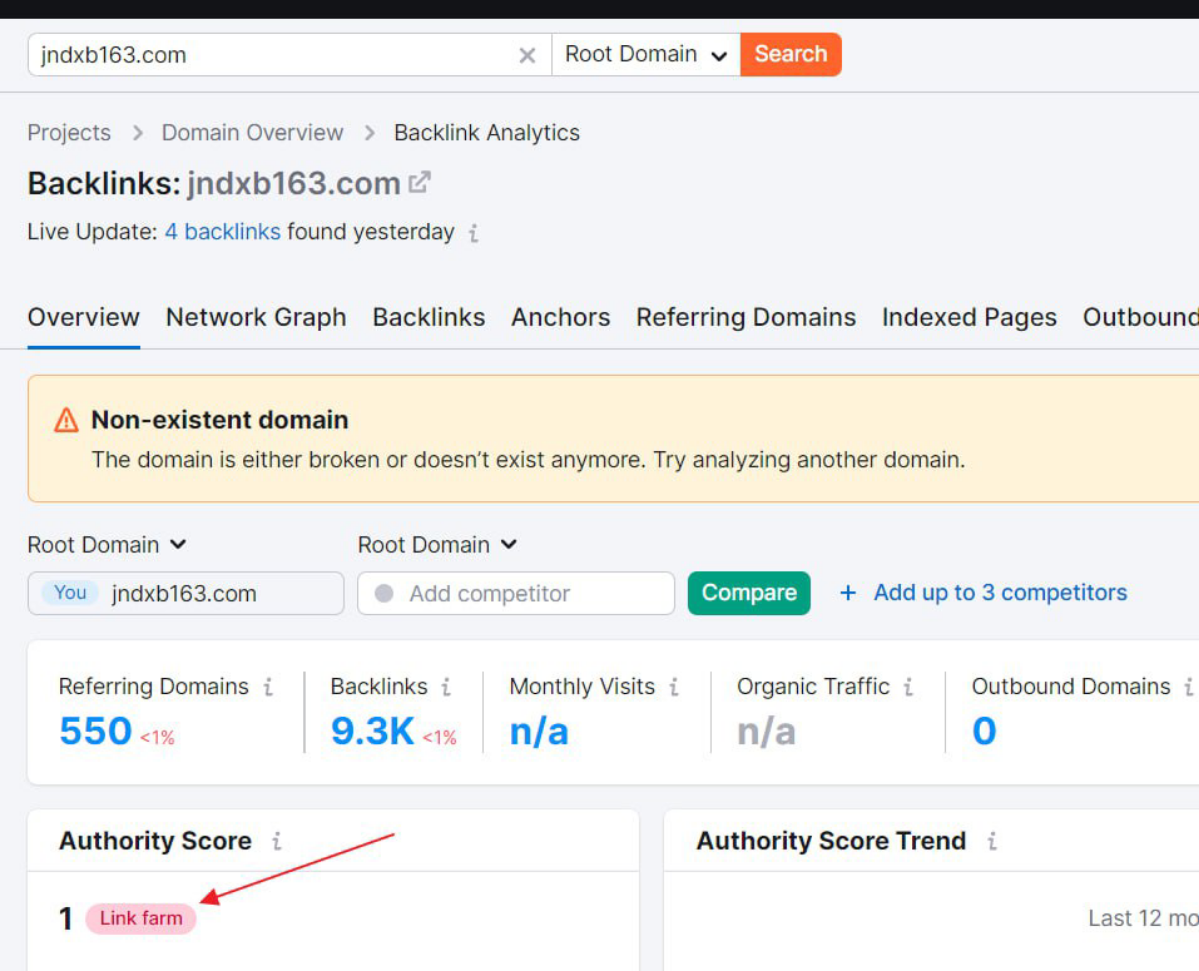
Task: Click info icon beside Referring Domains
Action: pos(268,687)
